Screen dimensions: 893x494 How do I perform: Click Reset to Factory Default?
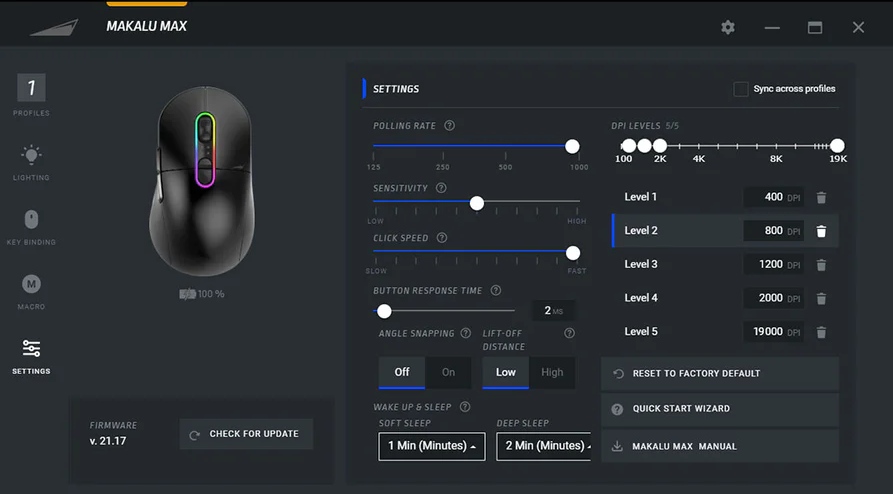[719, 373]
